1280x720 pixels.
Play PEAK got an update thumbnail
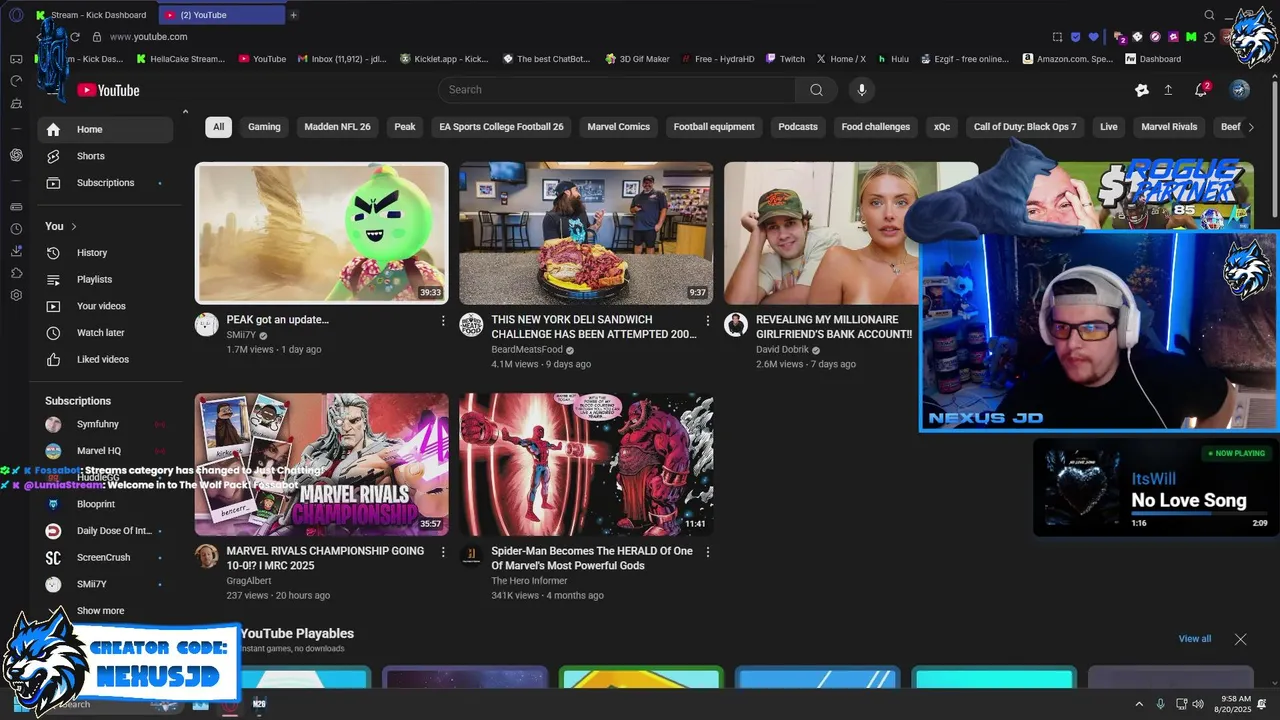click(322, 233)
